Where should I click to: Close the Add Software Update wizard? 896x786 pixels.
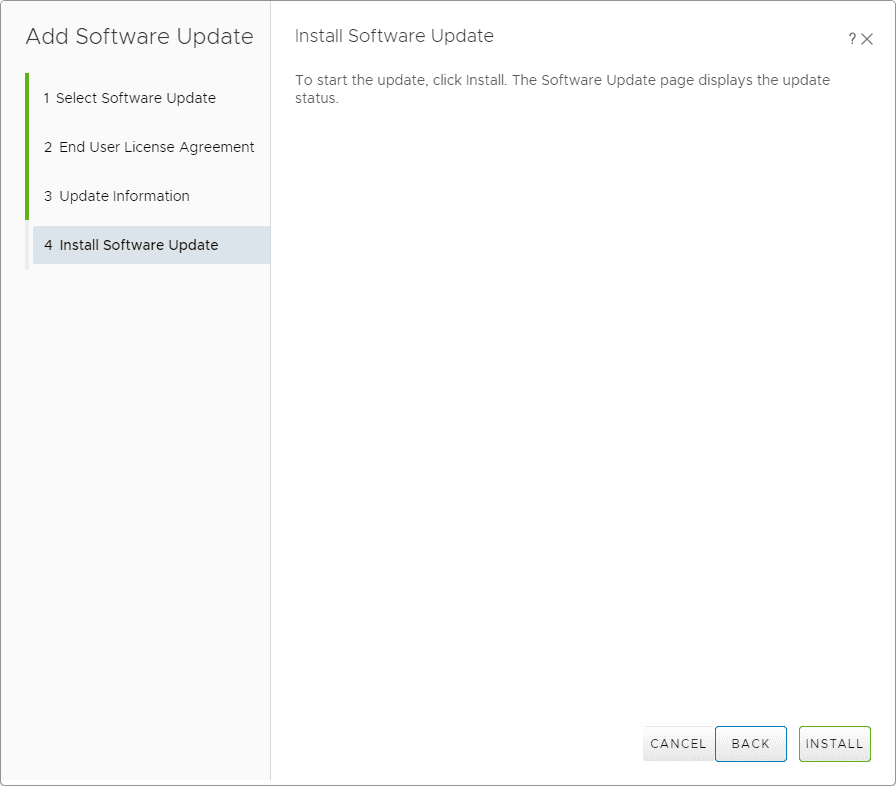click(x=868, y=38)
